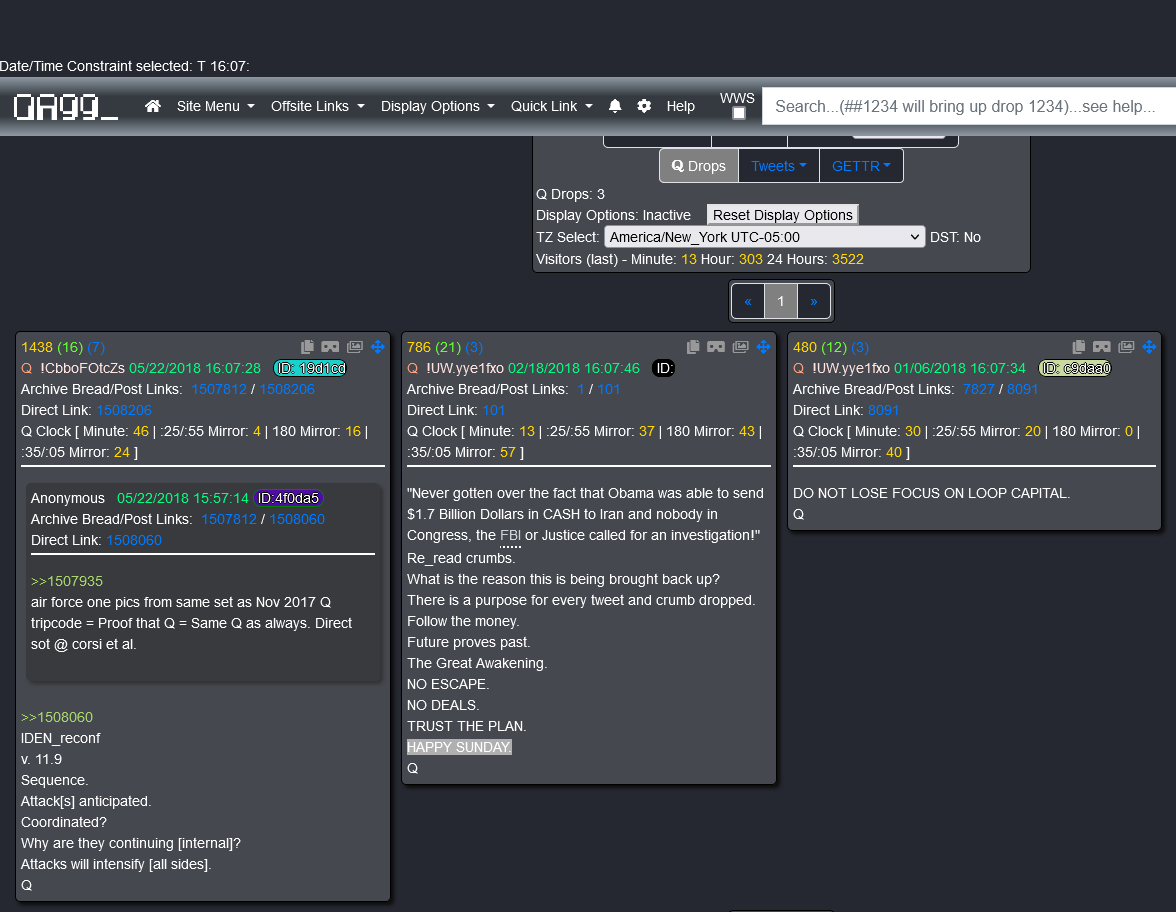Expand the Tweets dropdown tab
1176x912 pixels.
(779, 166)
